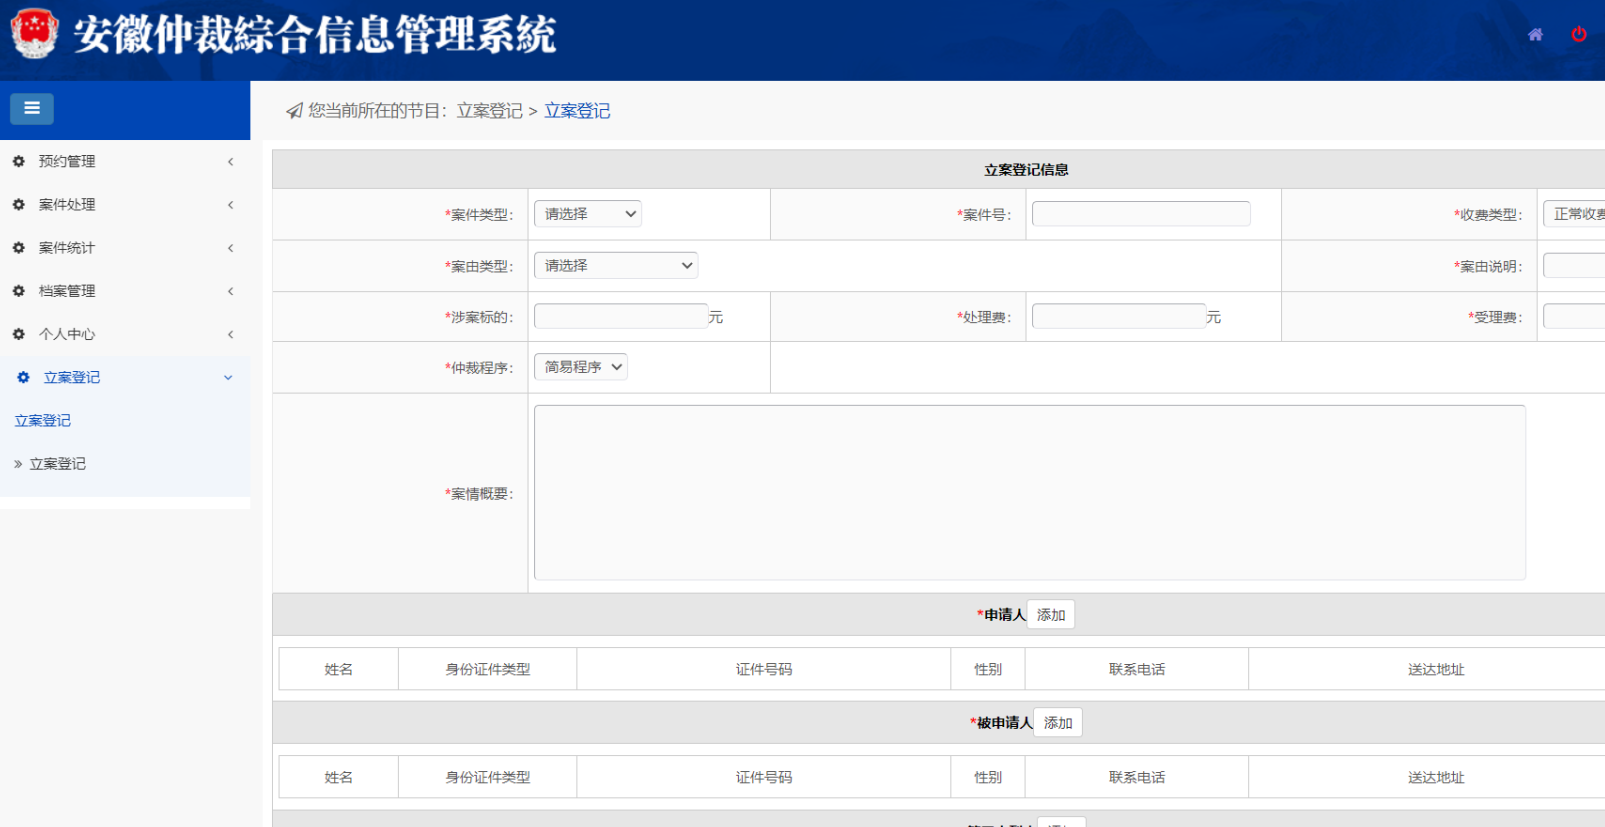The image size is (1605, 827).
Task: Open 仲裁程序 简易程序 dropdown
Action: [581, 367]
